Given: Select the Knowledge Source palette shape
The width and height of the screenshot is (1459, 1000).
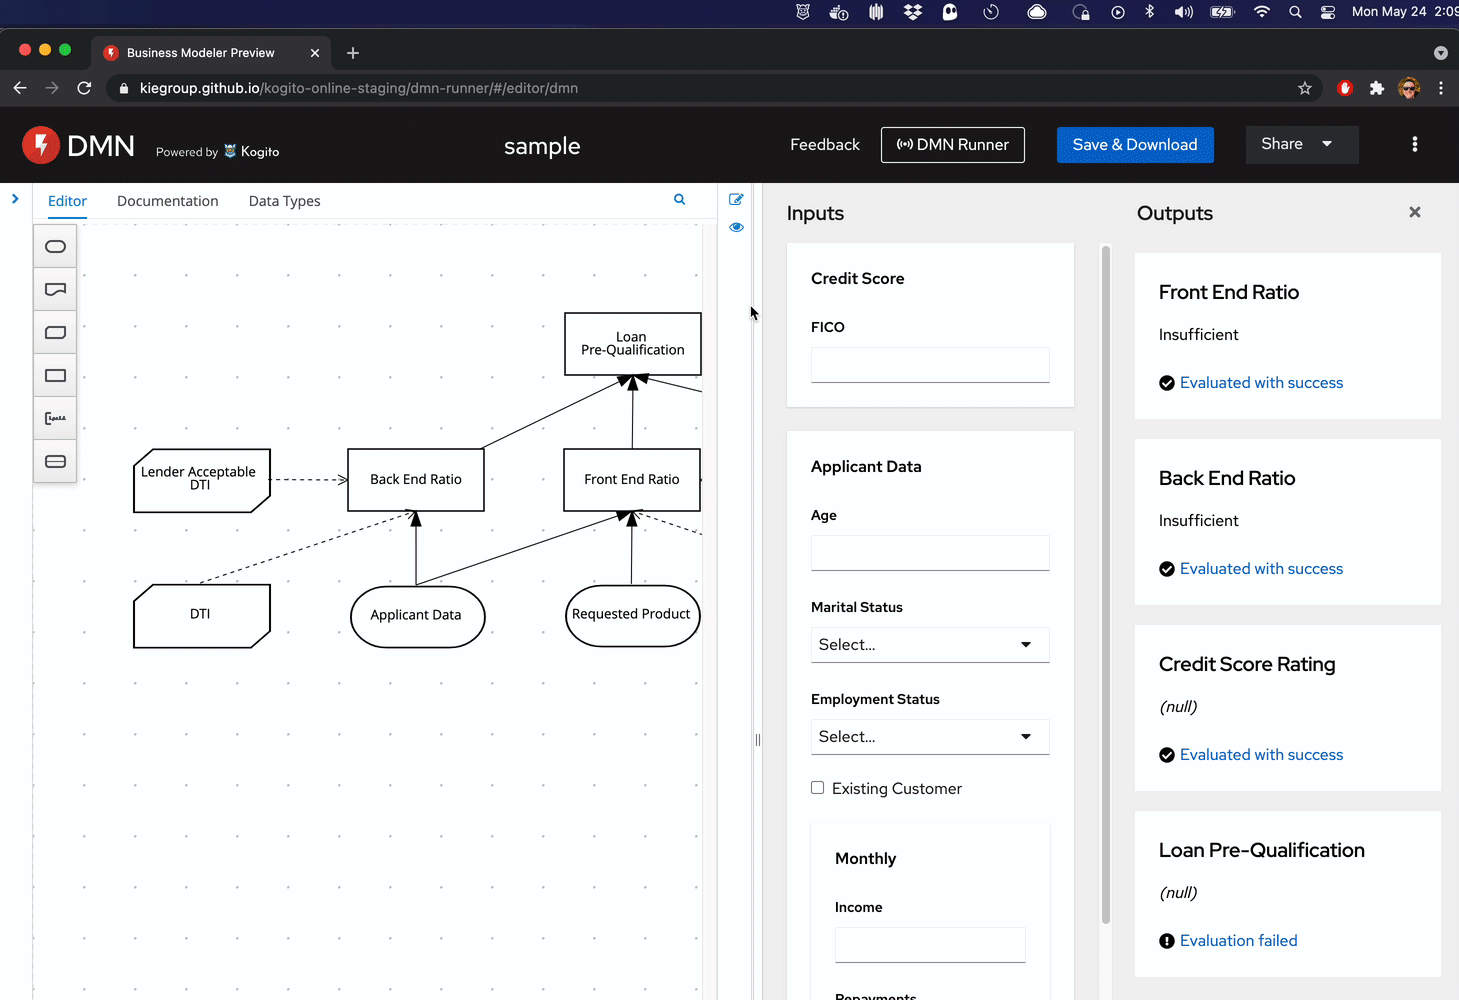Looking at the screenshot, I should [x=56, y=290].
